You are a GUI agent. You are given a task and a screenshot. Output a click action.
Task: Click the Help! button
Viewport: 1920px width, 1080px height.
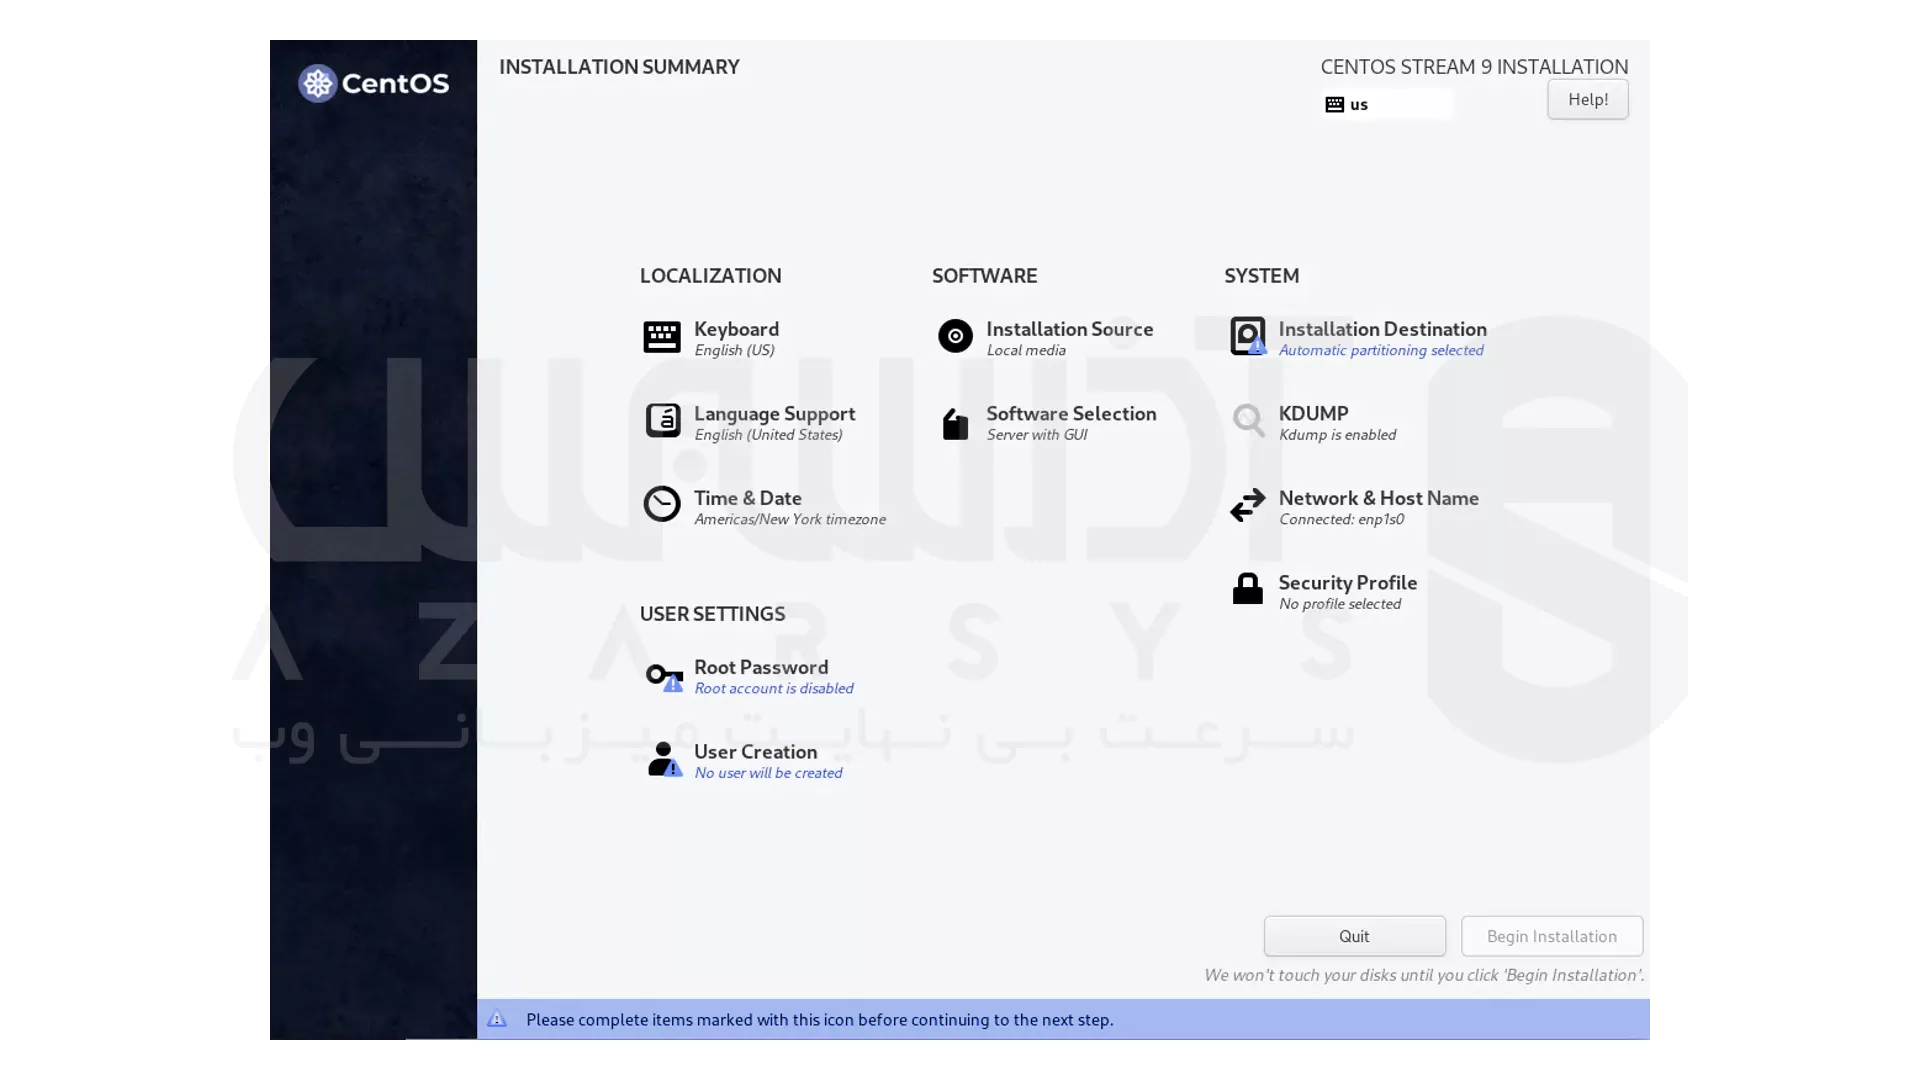(x=1587, y=99)
